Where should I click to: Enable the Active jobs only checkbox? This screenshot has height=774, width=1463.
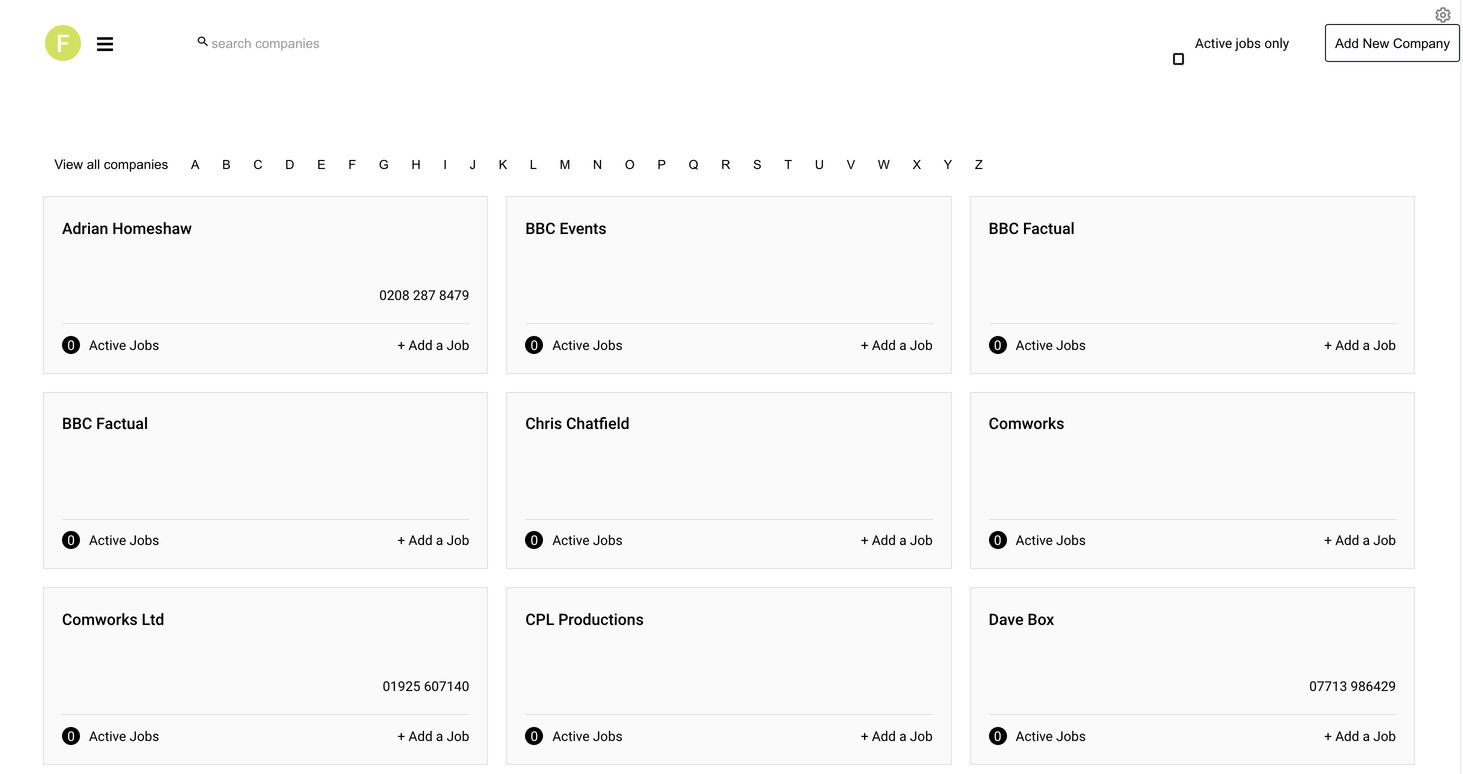pyautogui.click(x=1178, y=58)
